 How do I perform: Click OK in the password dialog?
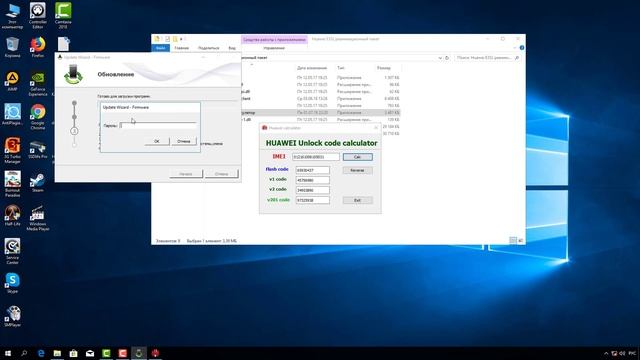pos(157,141)
